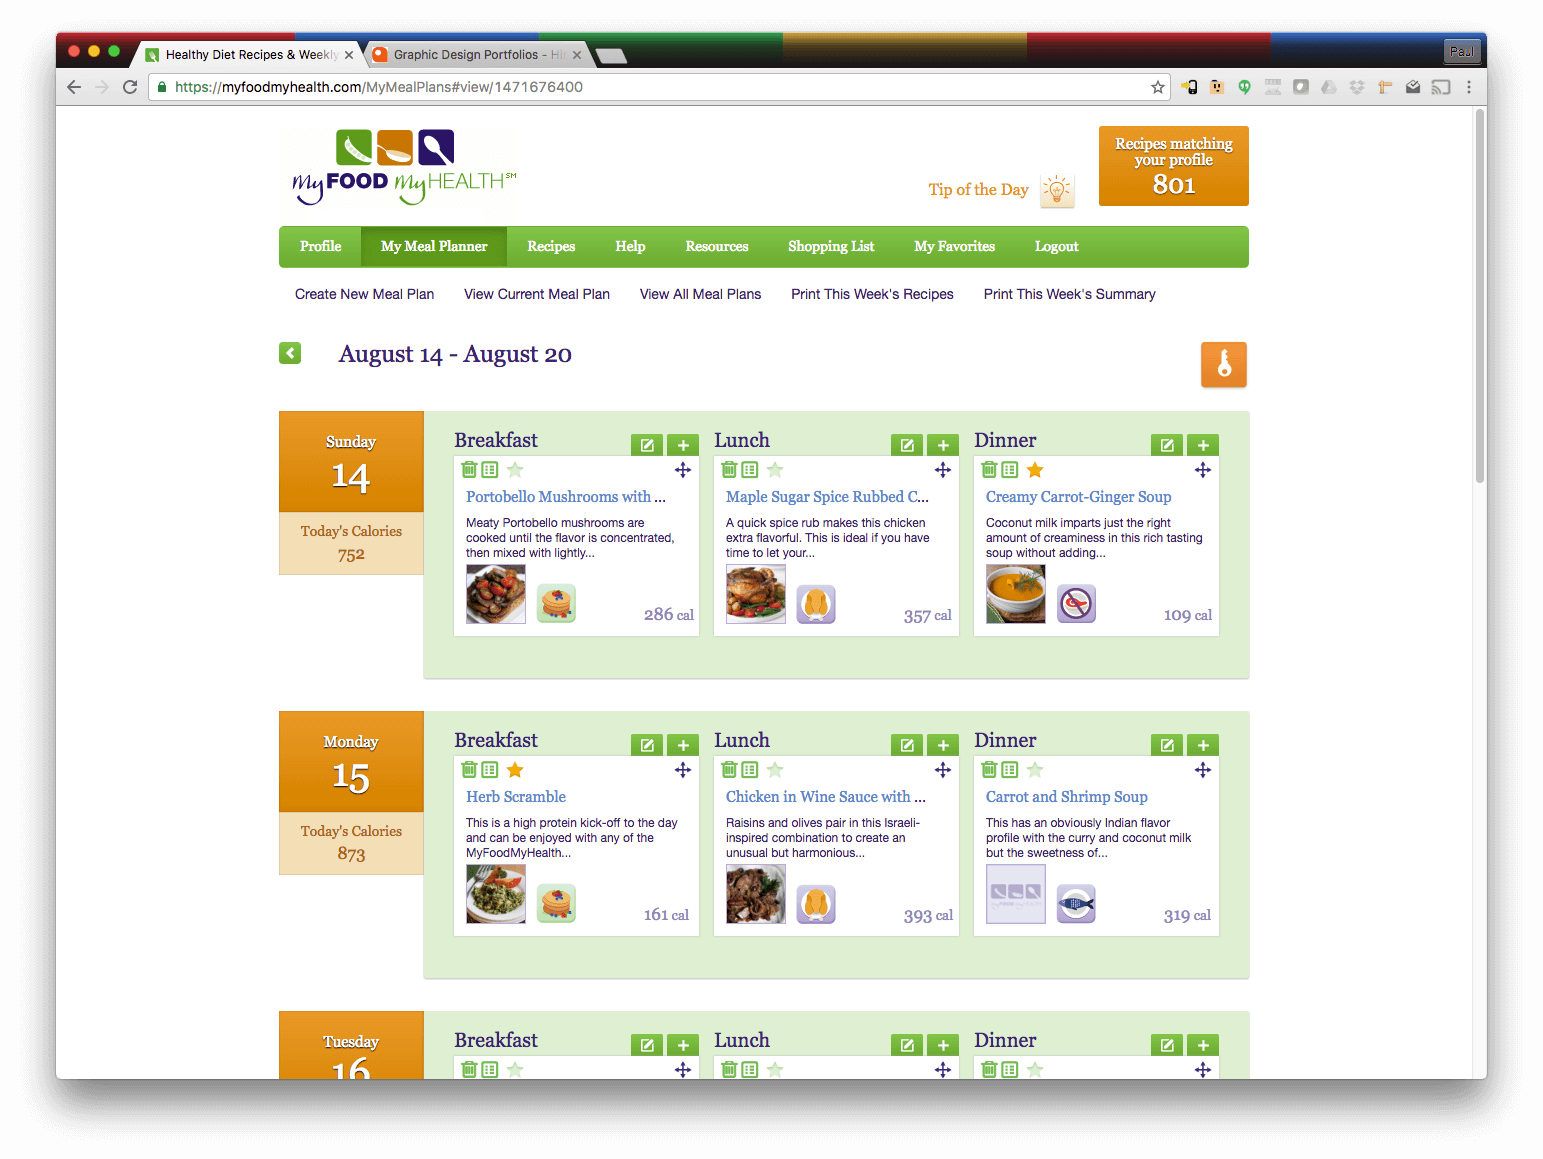Favorite Tuesday Breakfast recipe star
Viewport: 1543px width, 1159px height.
click(x=515, y=1069)
